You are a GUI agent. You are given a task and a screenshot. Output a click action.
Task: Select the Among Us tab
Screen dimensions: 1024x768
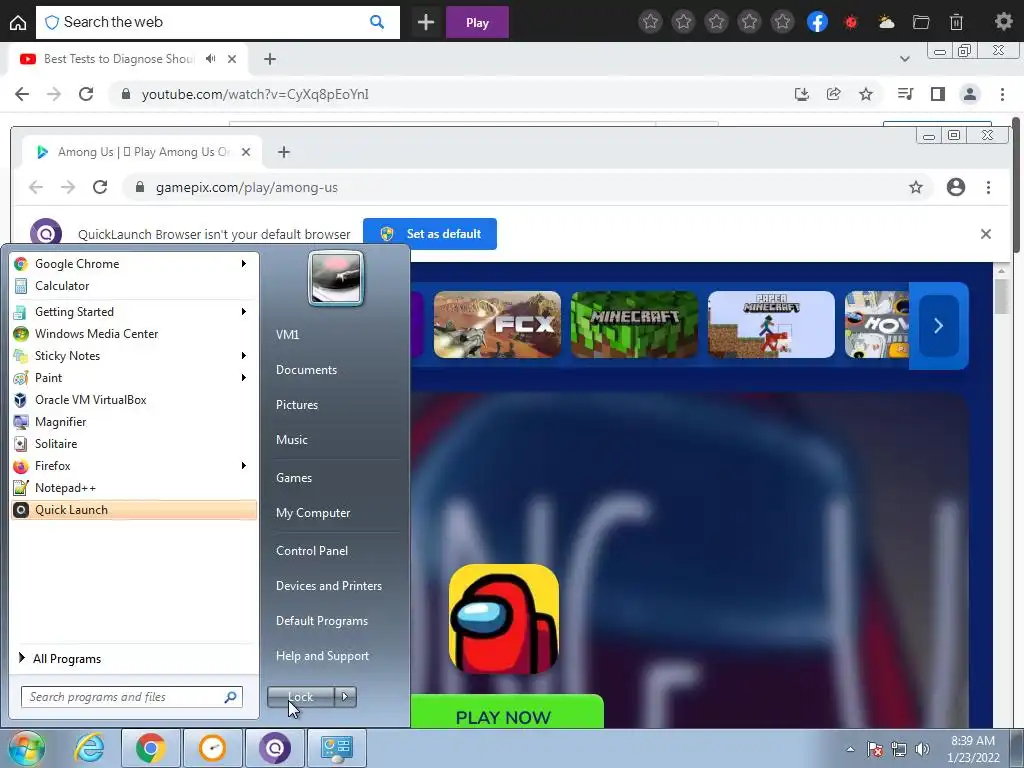coord(142,152)
